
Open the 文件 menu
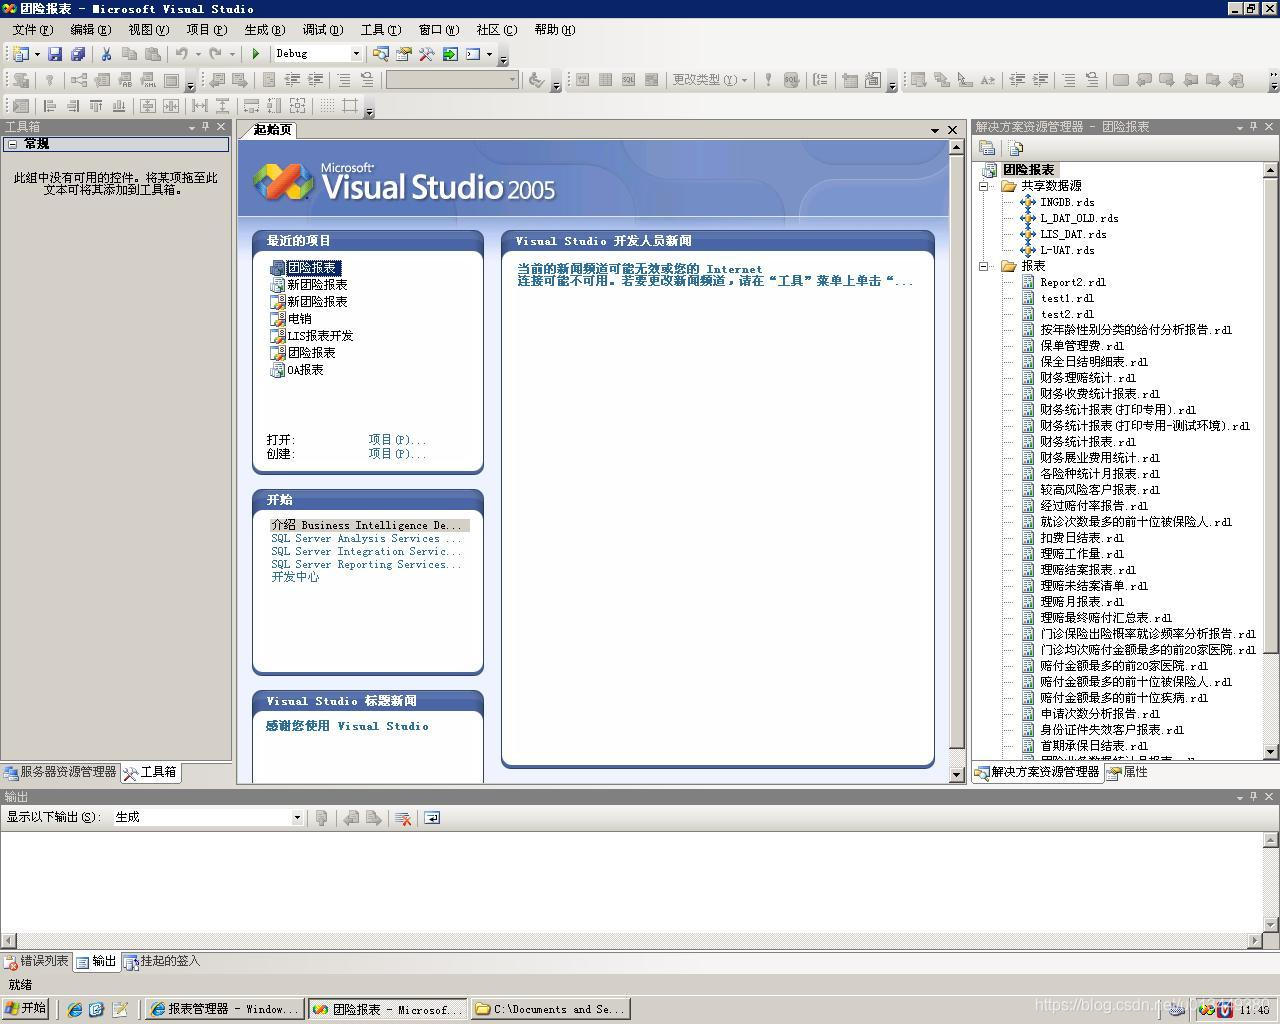click(x=32, y=30)
